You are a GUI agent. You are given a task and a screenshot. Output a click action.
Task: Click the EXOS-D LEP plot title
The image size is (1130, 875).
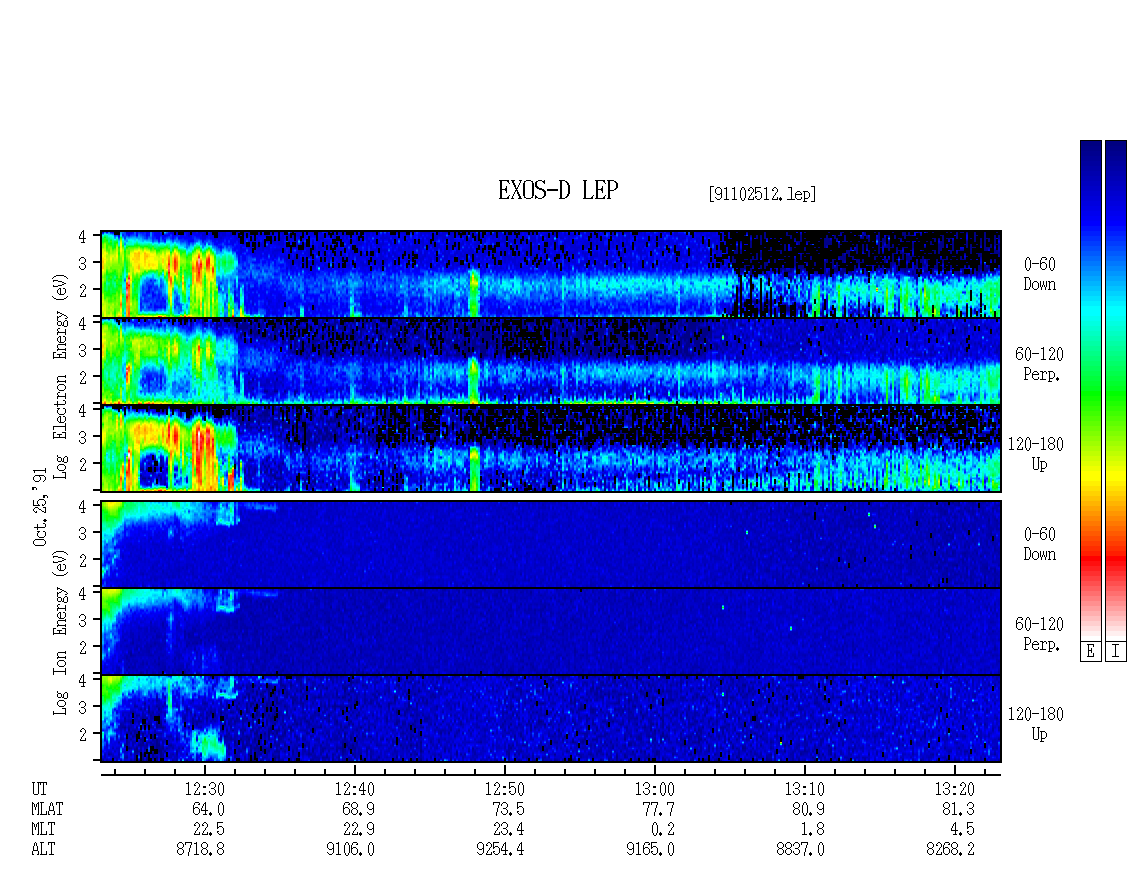click(x=558, y=190)
